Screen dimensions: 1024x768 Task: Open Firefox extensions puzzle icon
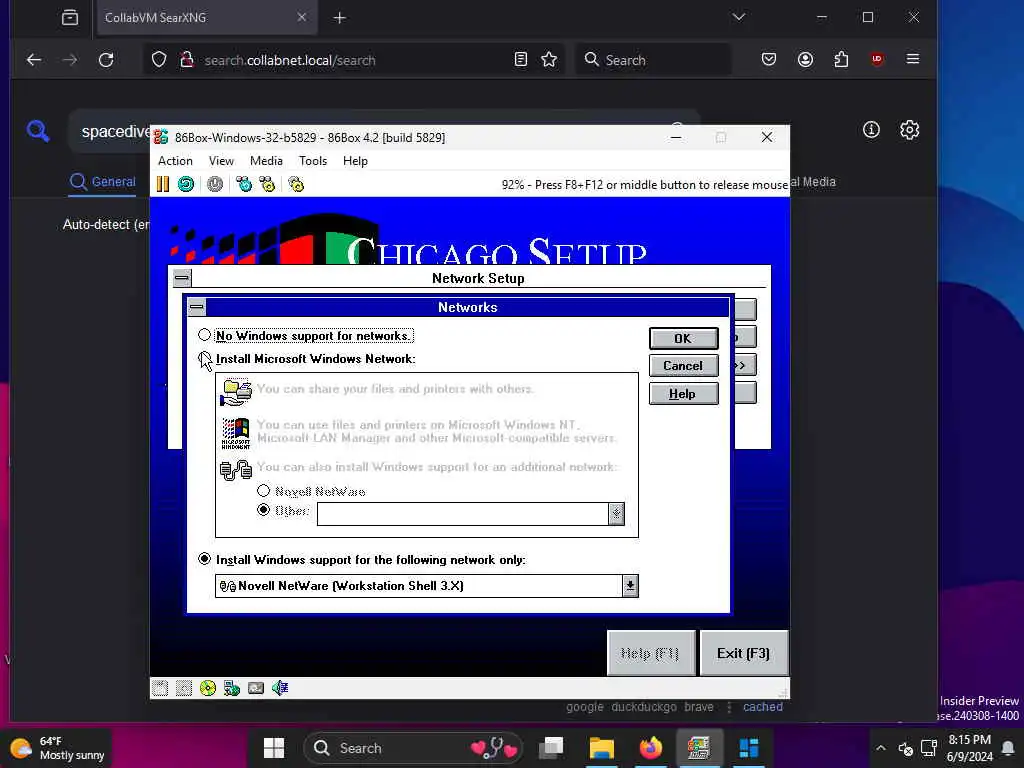click(841, 59)
